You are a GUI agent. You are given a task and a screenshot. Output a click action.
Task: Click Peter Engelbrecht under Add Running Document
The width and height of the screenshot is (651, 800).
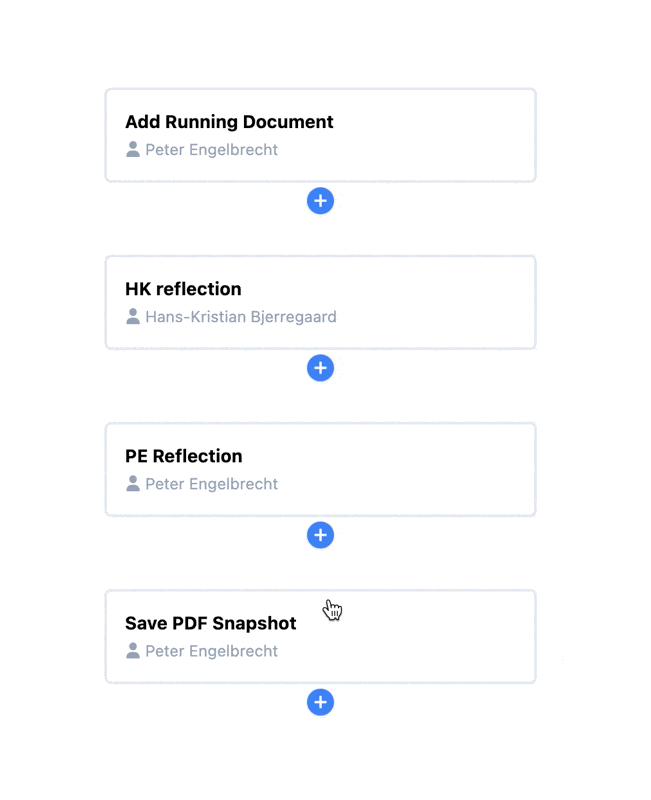211,150
